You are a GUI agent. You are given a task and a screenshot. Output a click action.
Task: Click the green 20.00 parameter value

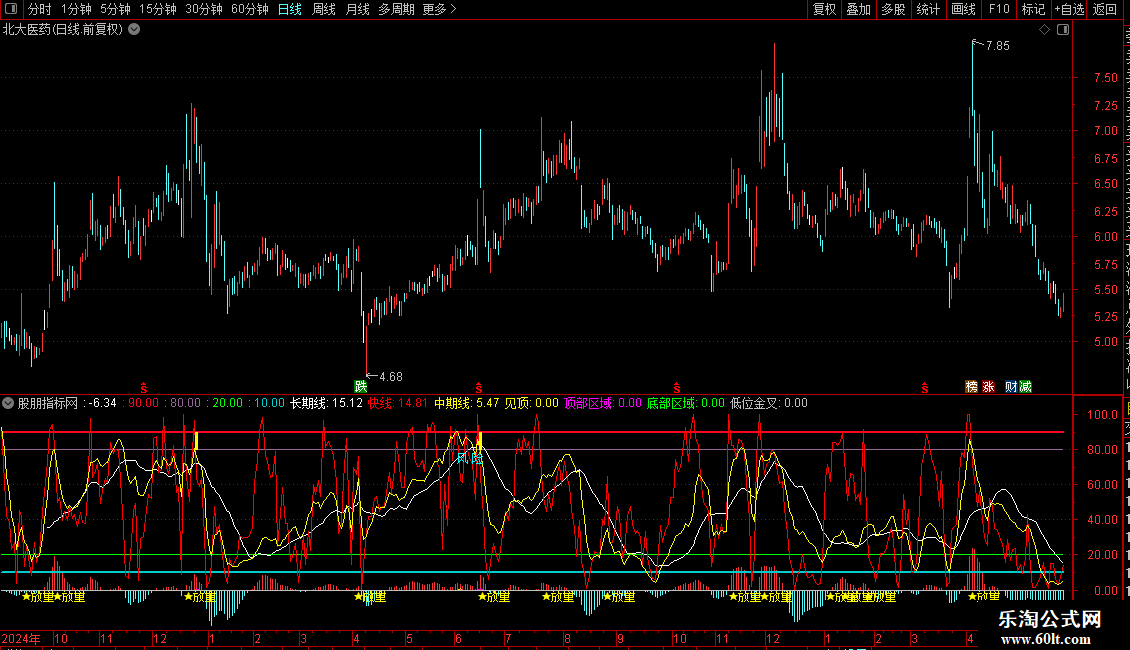tap(228, 403)
